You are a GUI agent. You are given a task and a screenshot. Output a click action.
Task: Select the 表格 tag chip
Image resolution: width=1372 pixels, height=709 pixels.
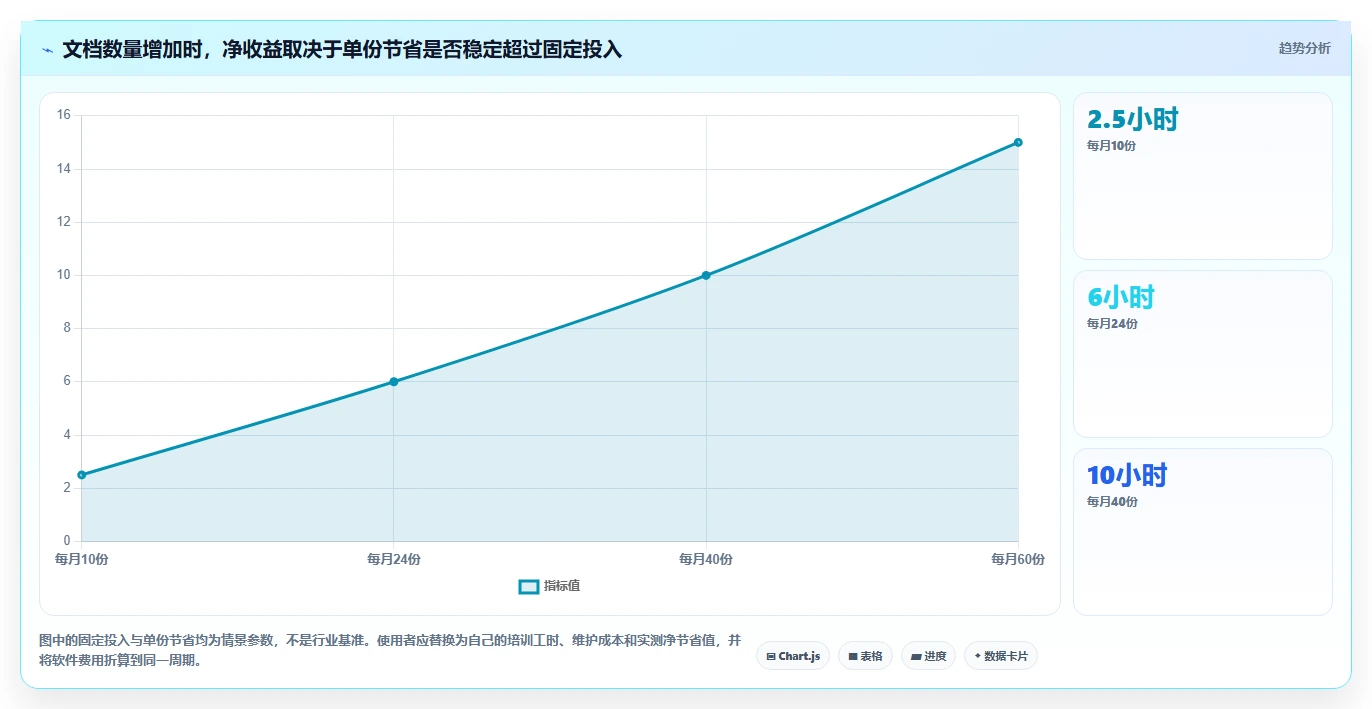pyautogui.click(x=865, y=656)
